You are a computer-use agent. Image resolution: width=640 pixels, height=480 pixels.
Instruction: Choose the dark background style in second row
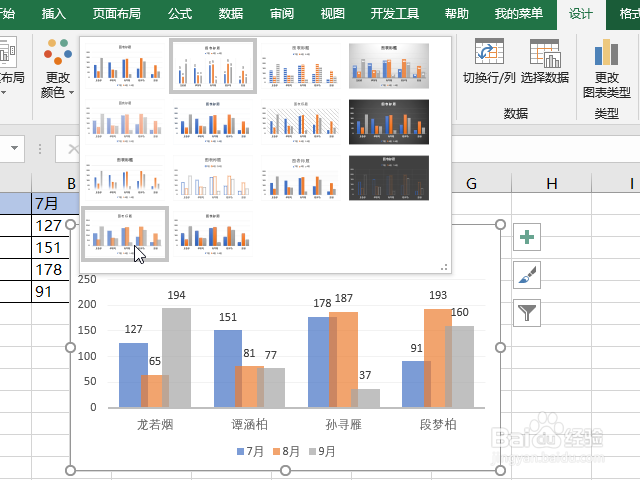(x=389, y=122)
